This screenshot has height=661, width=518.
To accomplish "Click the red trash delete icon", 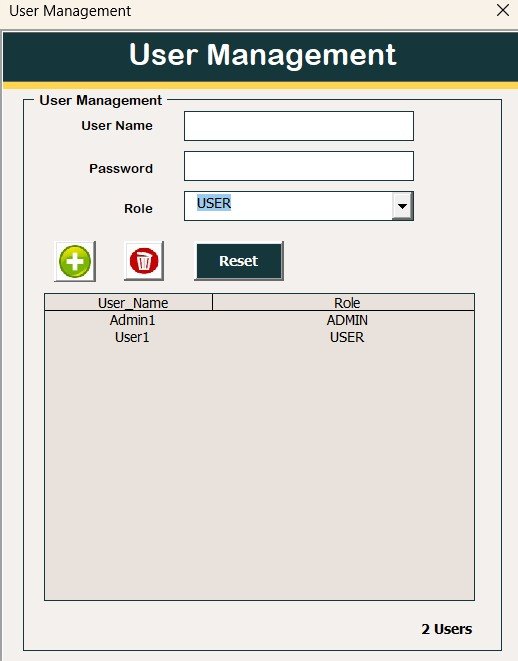I will [x=144, y=261].
